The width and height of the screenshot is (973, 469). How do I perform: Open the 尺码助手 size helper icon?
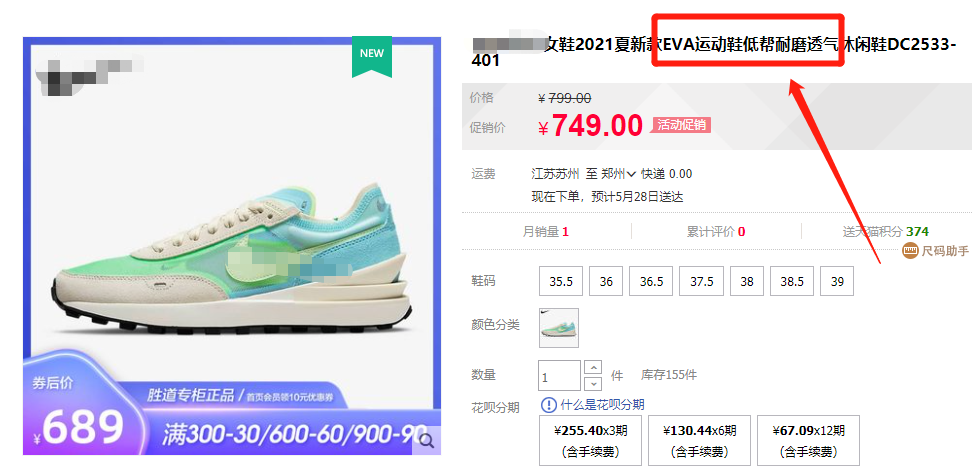click(910, 251)
